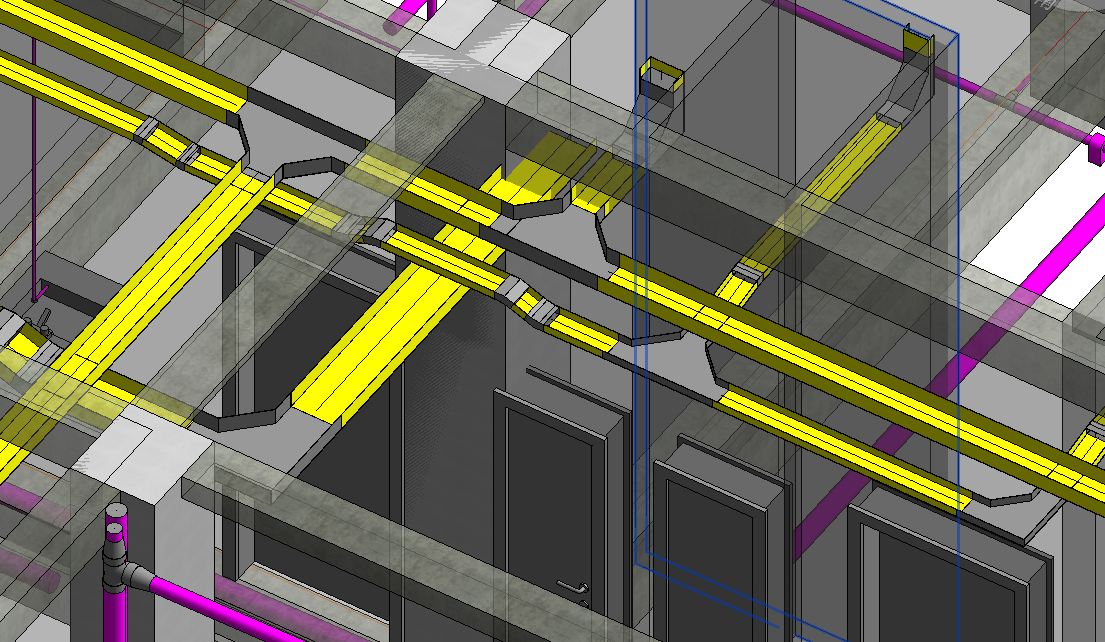Click the blue selection box's left edge

636,300
